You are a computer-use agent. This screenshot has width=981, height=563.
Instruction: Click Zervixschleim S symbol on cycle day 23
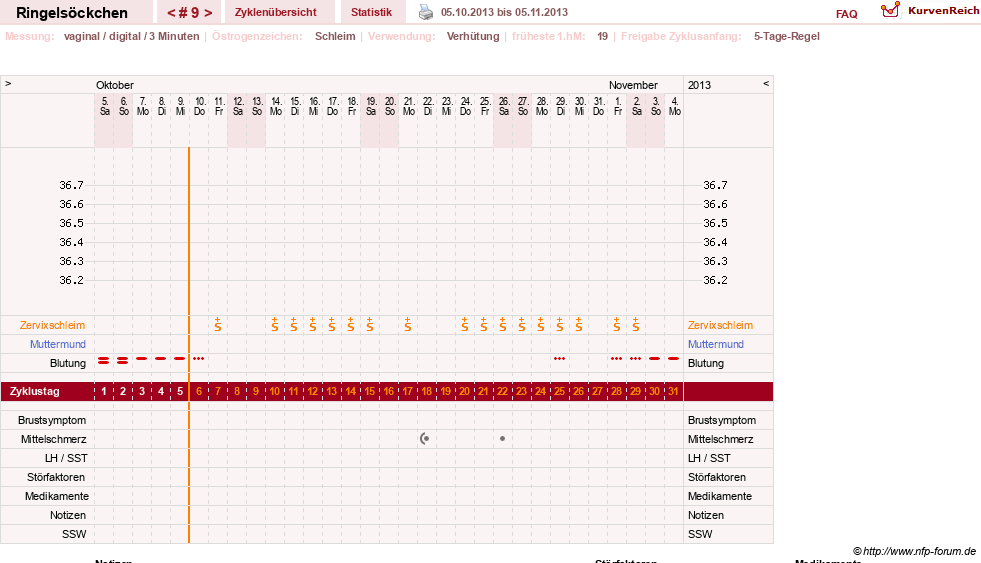click(x=521, y=324)
